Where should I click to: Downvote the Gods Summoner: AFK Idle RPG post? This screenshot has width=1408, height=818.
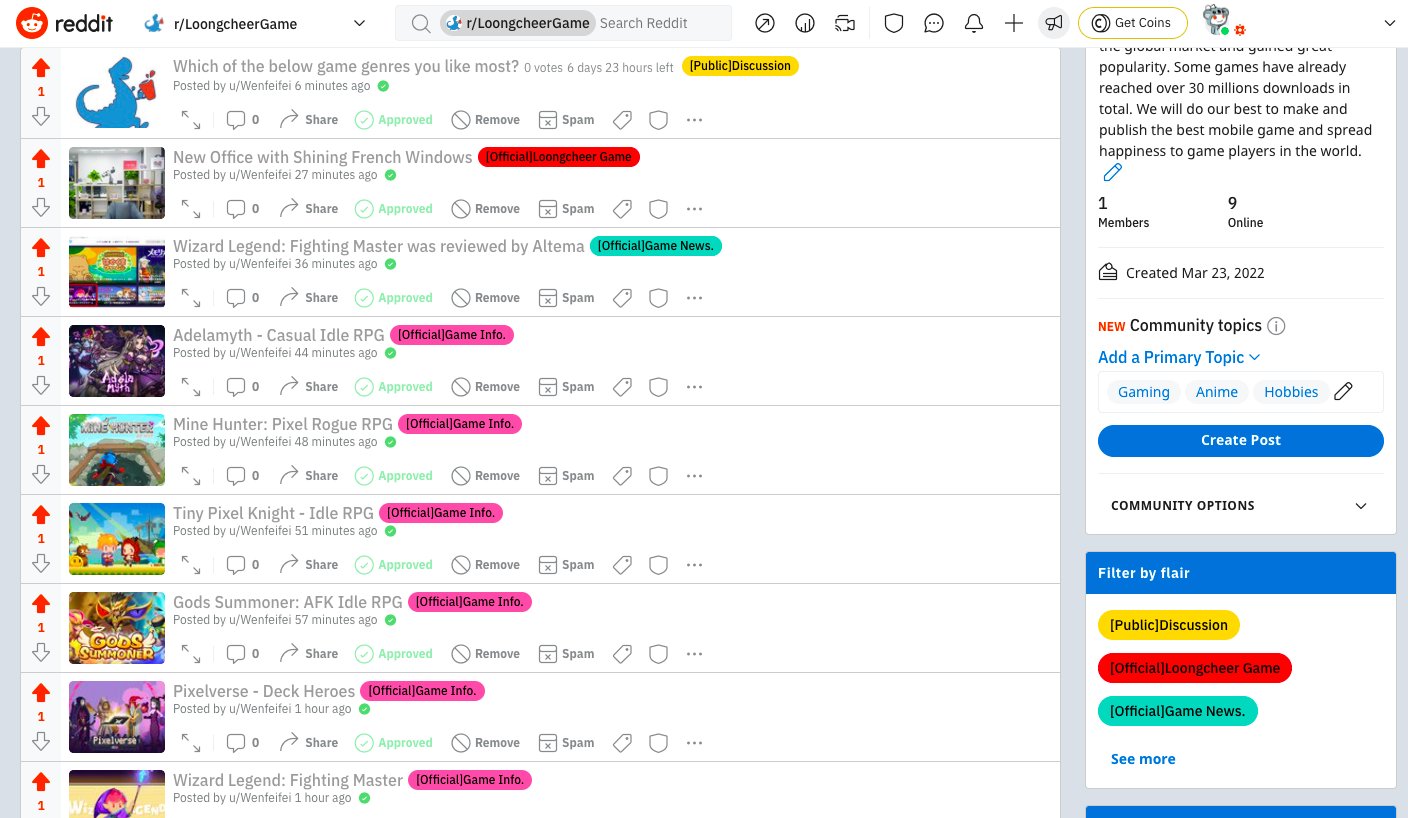tap(41, 652)
